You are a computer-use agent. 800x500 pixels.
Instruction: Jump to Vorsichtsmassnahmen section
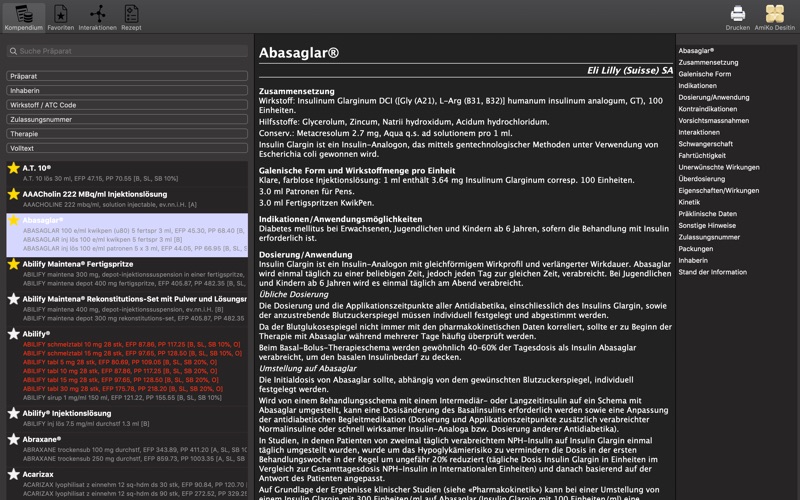714,121
